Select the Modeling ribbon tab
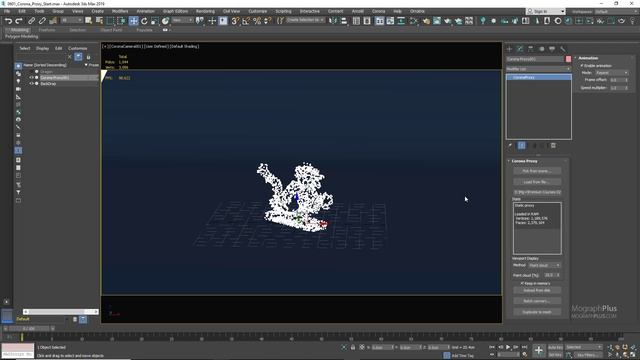 (x=19, y=30)
